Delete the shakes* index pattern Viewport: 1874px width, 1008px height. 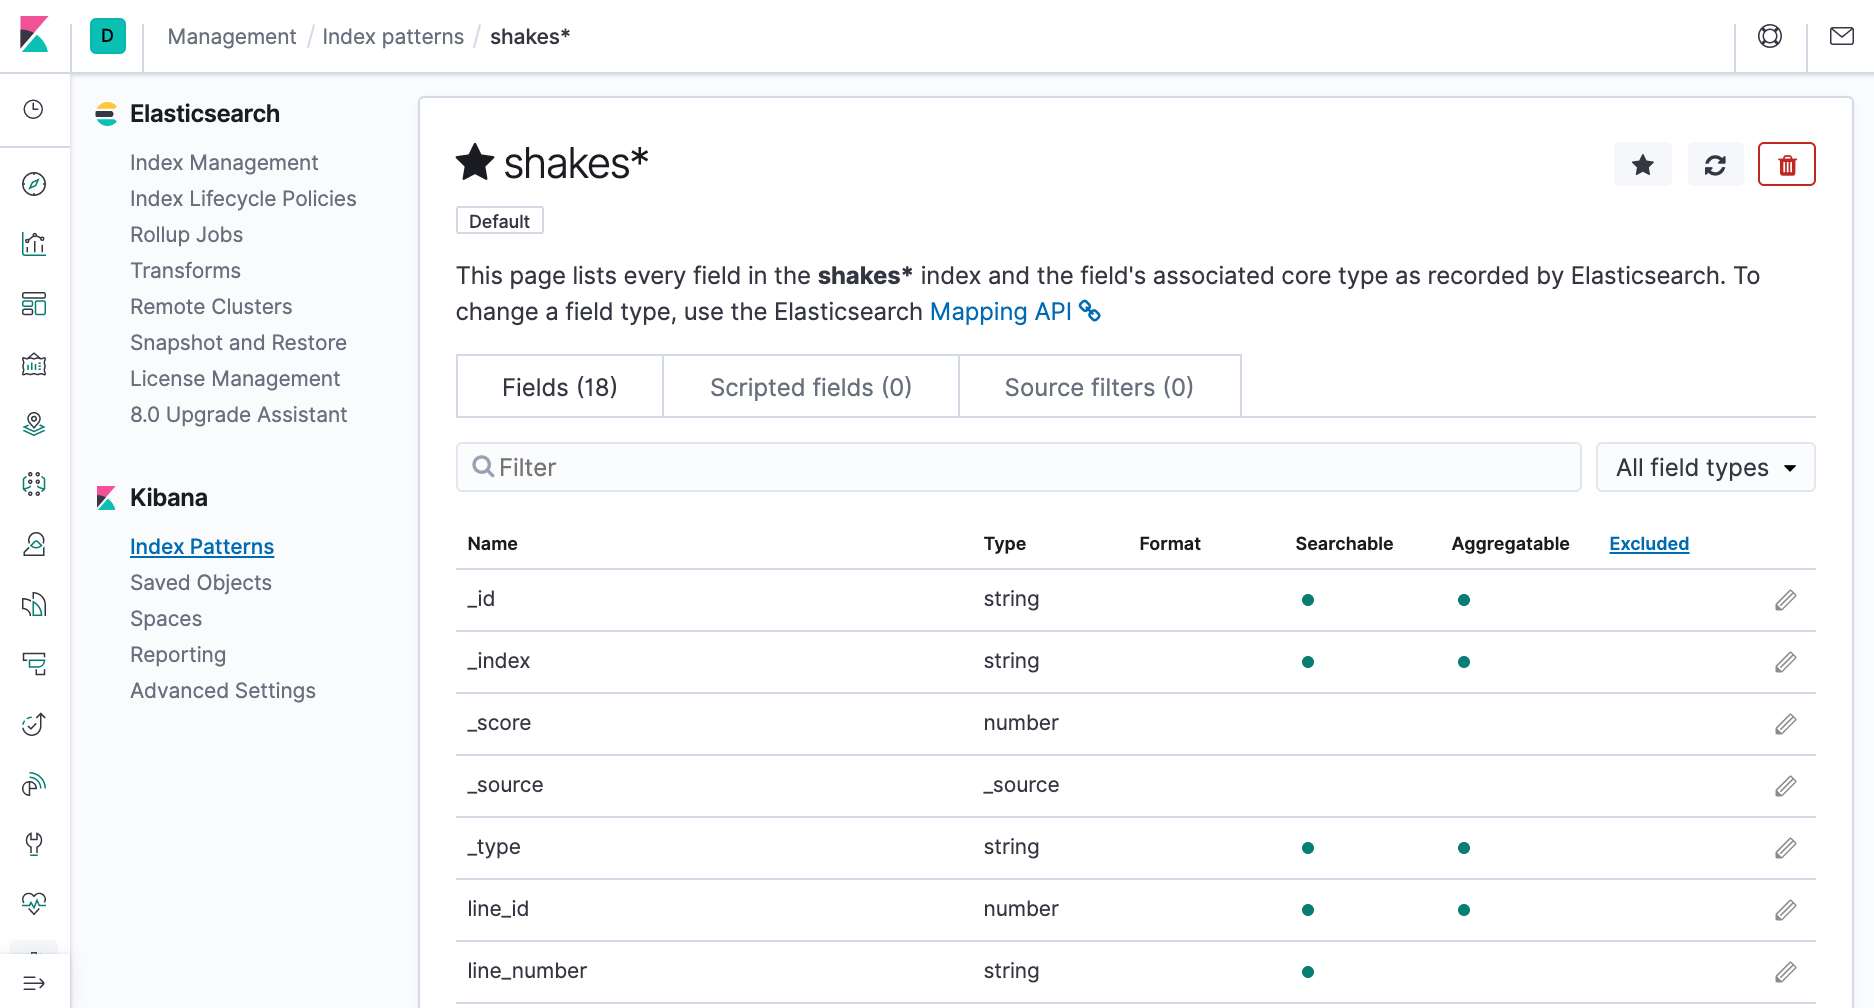pos(1787,165)
